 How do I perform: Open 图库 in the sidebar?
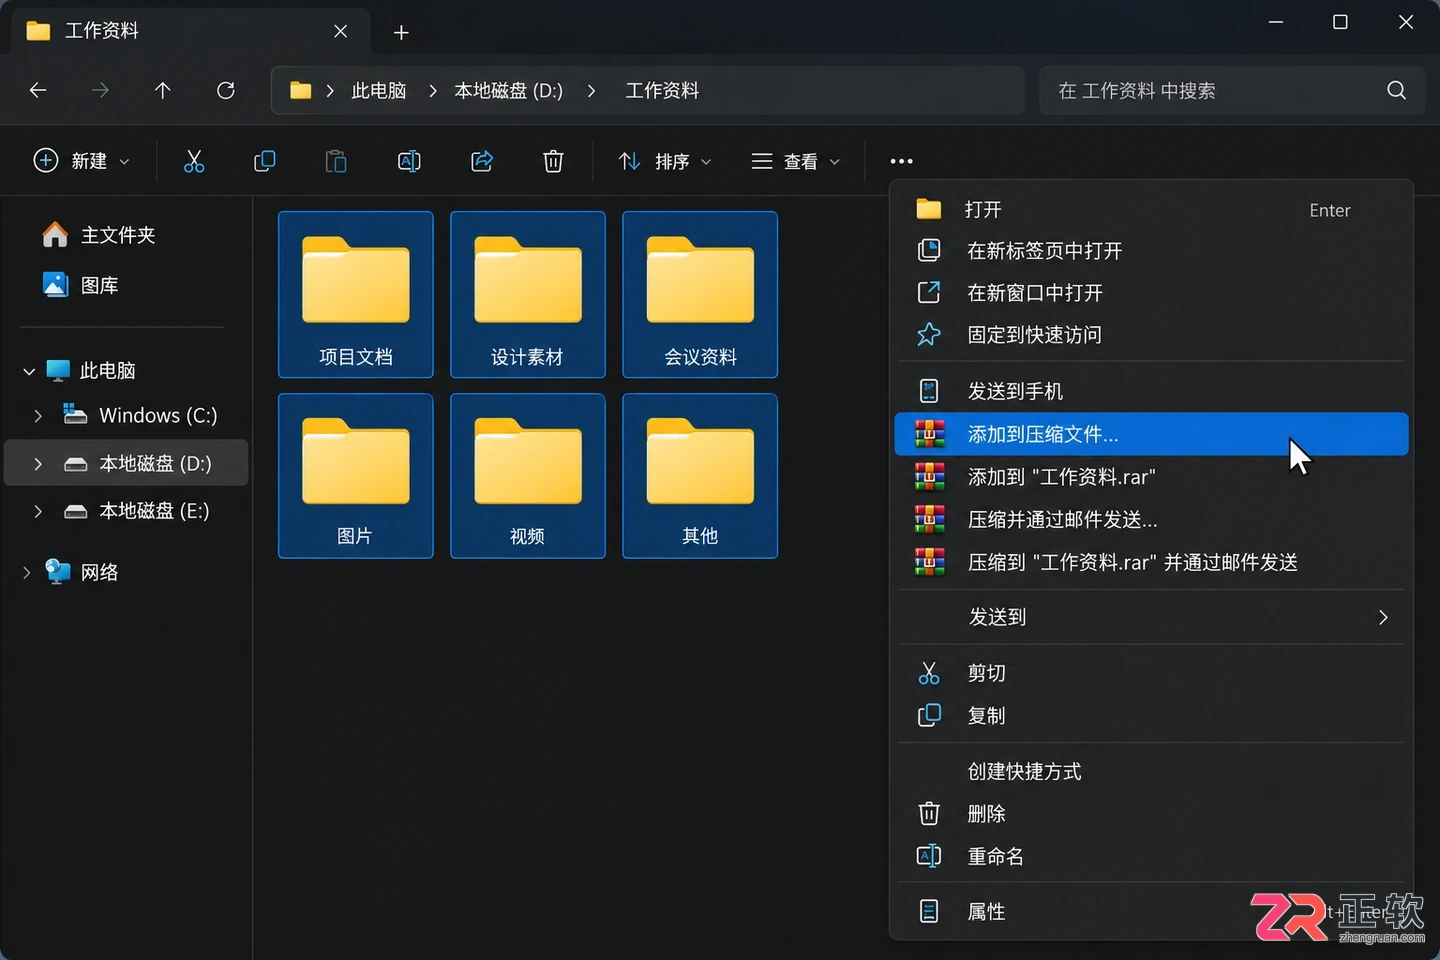coord(81,285)
